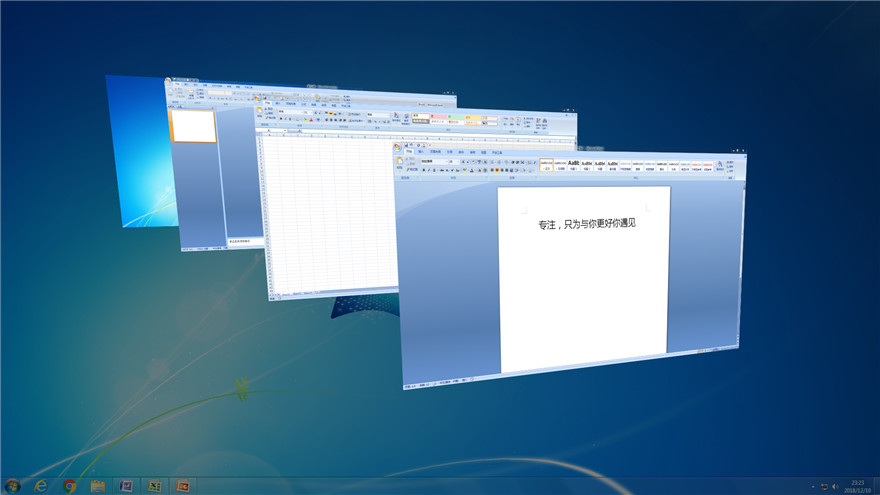Click the Format Painter in the Word ribbon
This screenshot has height=495, width=880.
click(412, 169)
